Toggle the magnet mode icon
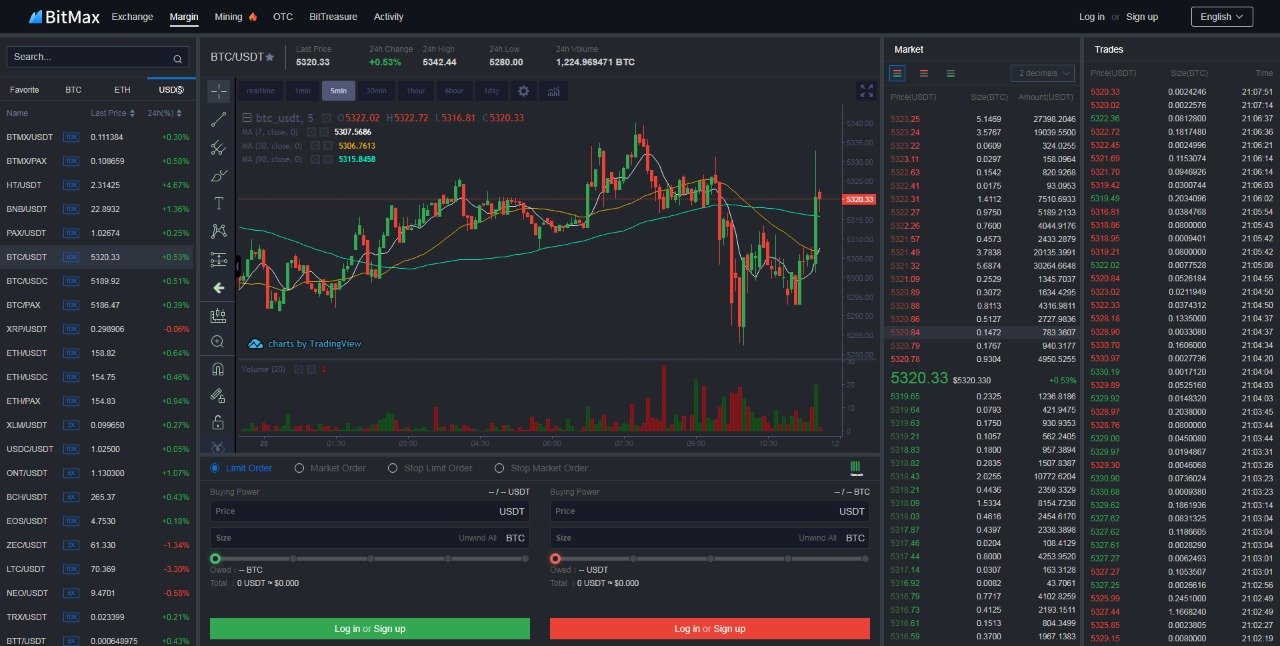This screenshot has height=646, width=1280. pos(219,369)
